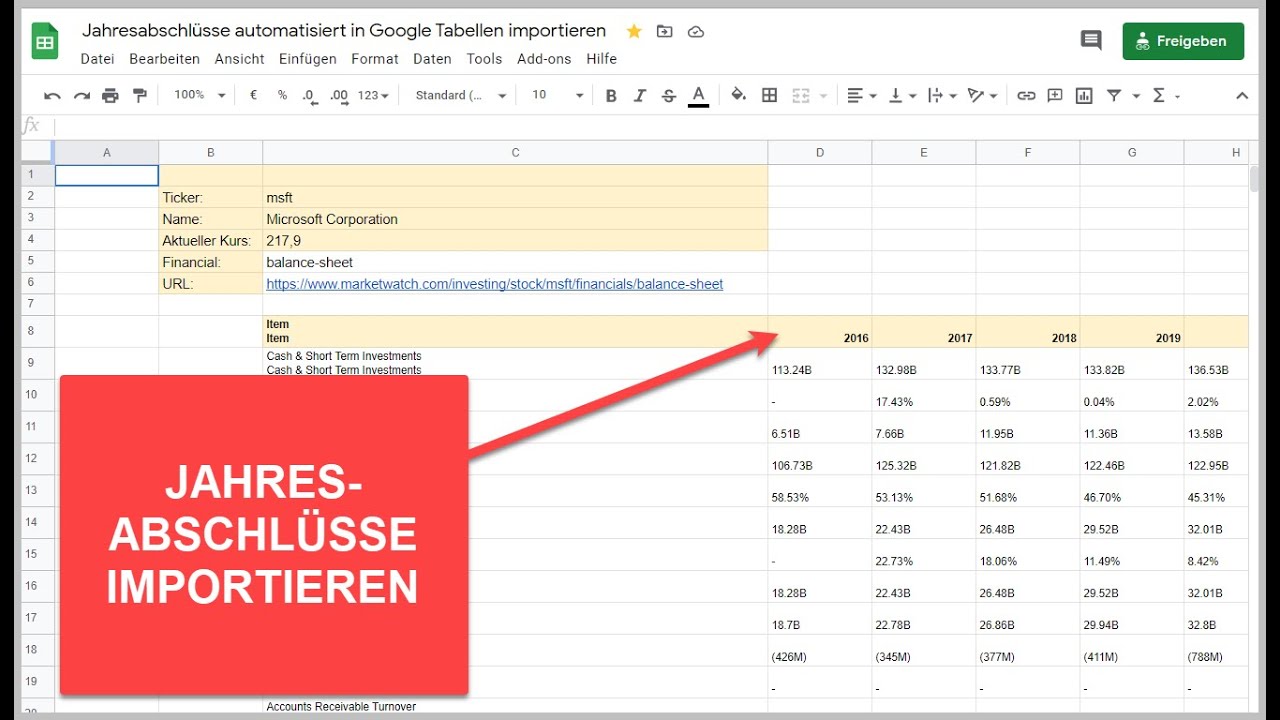Viewport: 1280px width, 720px height.
Task: Open the Format menu
Action: (375, 59)
